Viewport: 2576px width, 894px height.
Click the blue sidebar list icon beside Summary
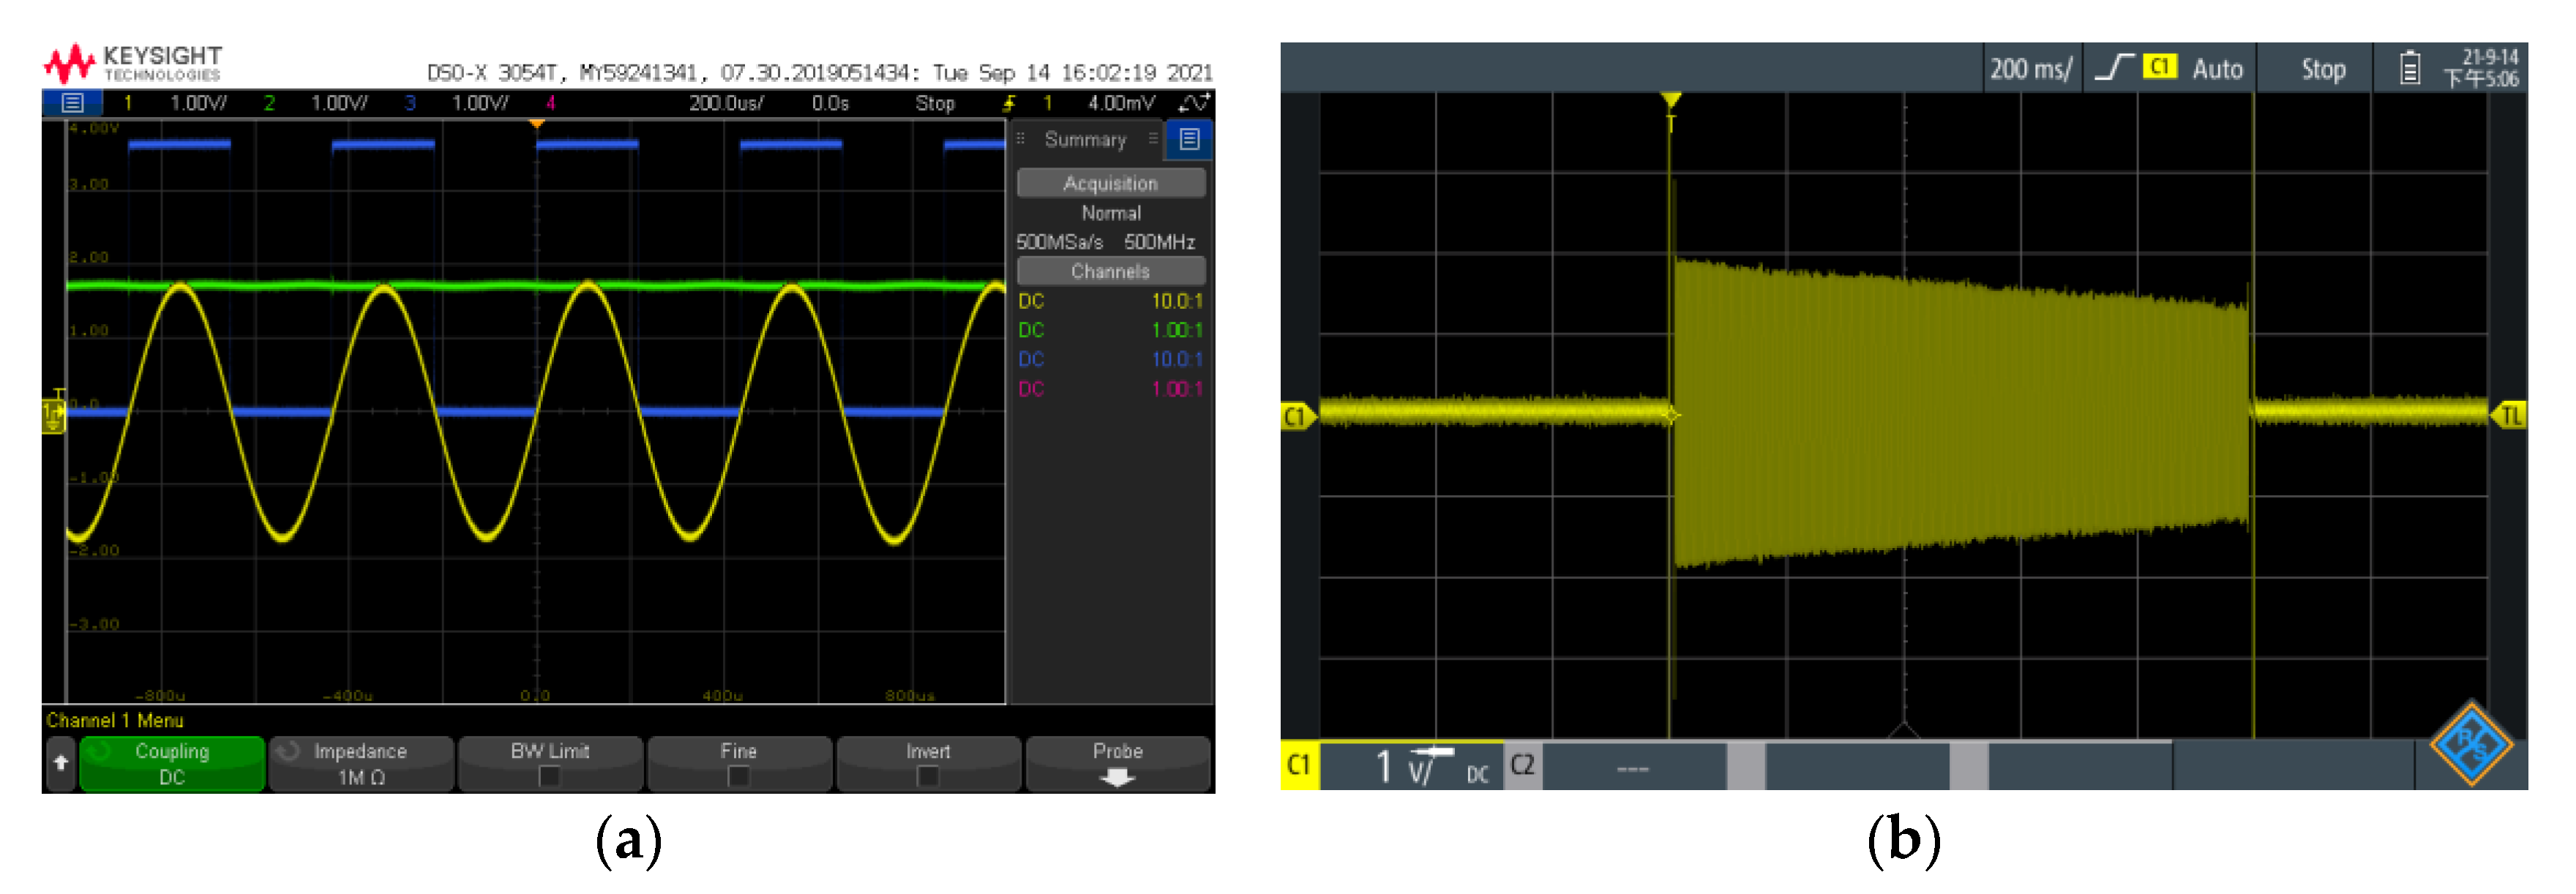coord(1189,140)
